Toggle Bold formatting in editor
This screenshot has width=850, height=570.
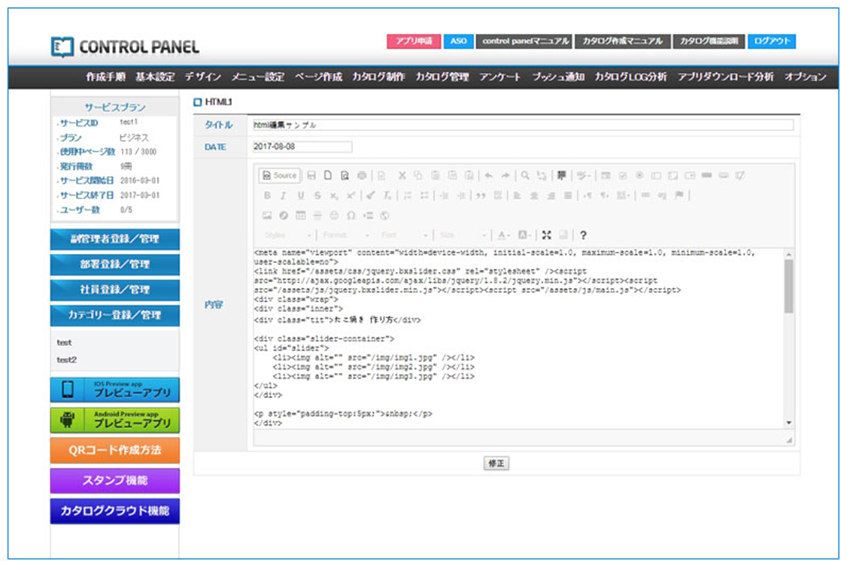click(x=267, y=195)
